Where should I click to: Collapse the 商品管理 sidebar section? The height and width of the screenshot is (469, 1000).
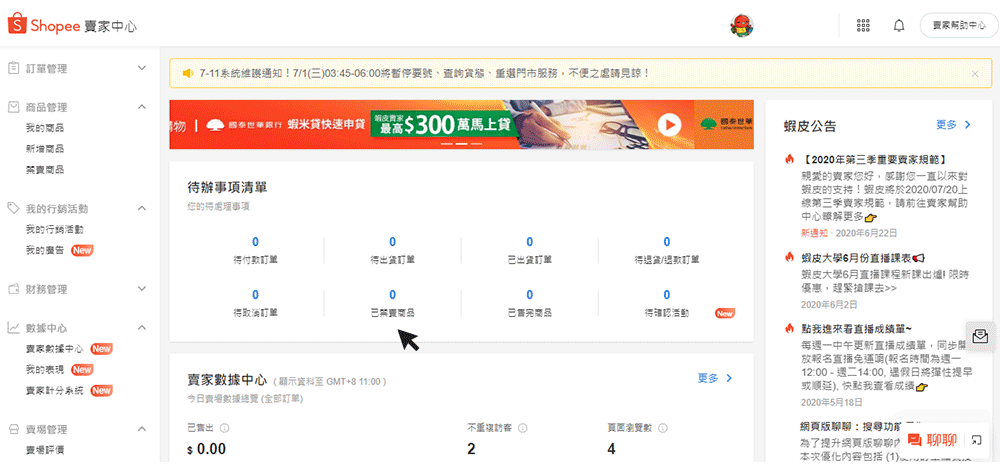(x=142, y=106)
